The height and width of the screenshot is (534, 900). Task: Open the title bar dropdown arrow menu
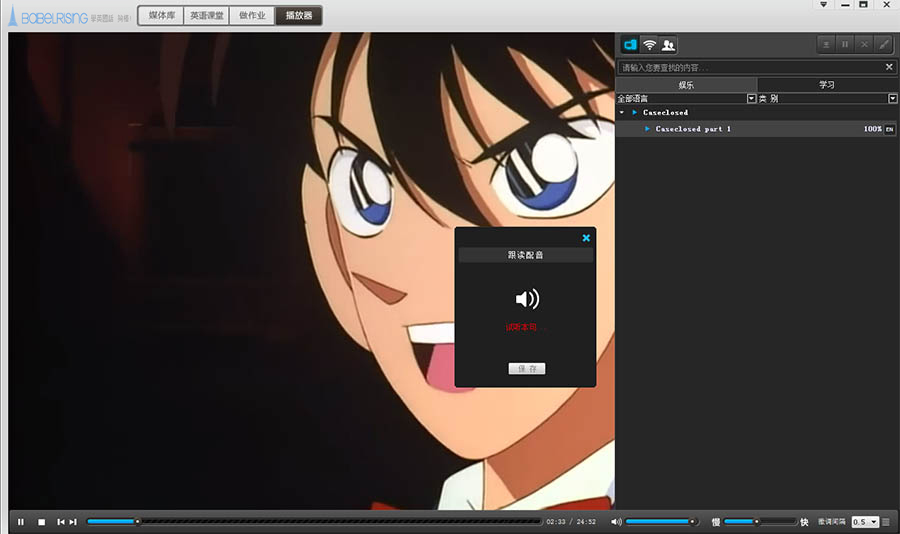[824, 5]
